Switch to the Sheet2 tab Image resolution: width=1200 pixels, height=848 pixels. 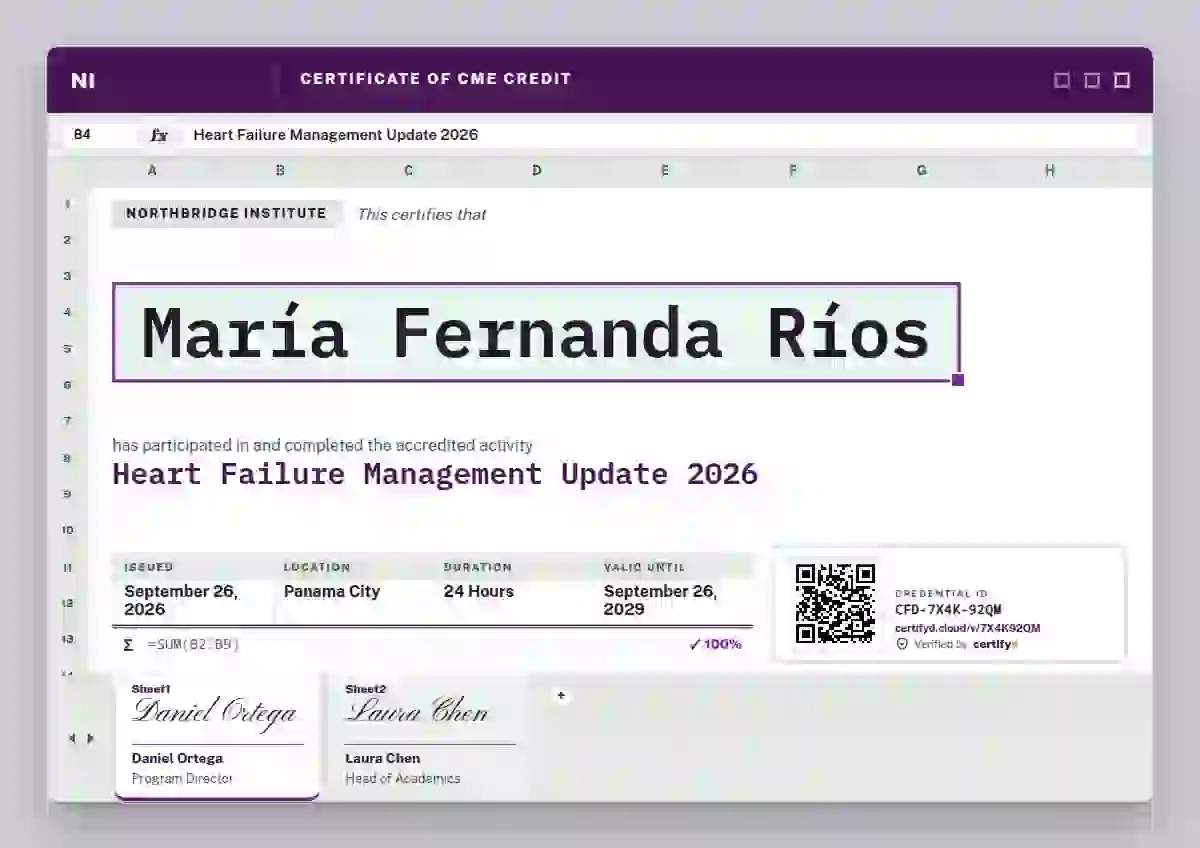(430, 735)
